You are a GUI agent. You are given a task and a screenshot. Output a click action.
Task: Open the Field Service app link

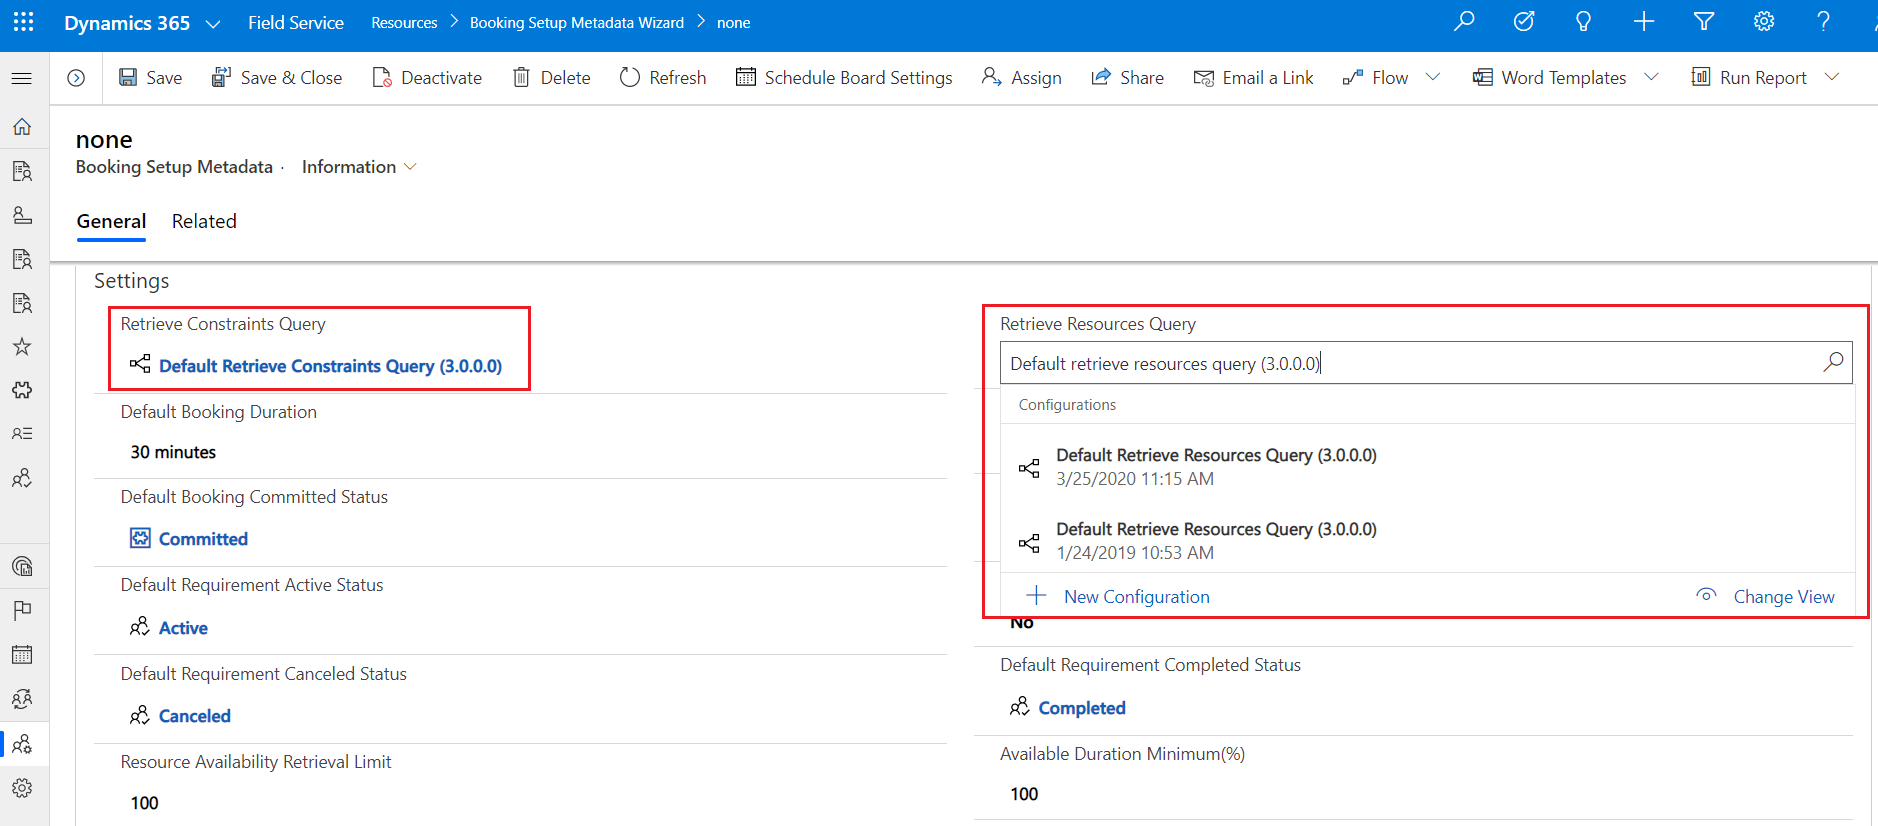tap(296, 23)
